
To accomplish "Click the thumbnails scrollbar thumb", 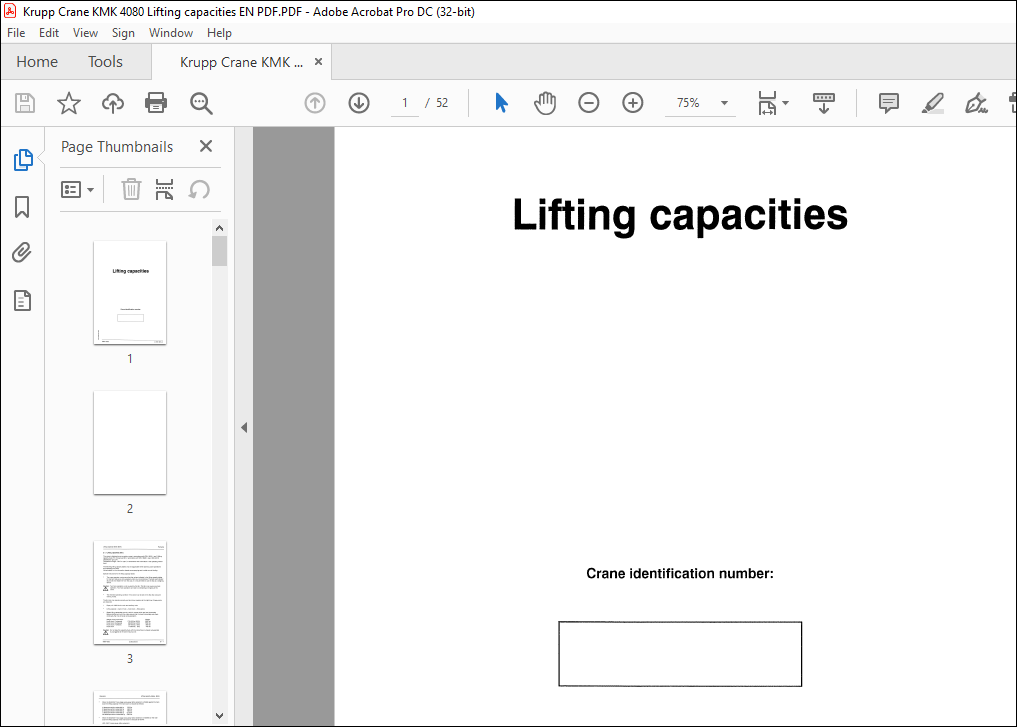I will 219,251.
